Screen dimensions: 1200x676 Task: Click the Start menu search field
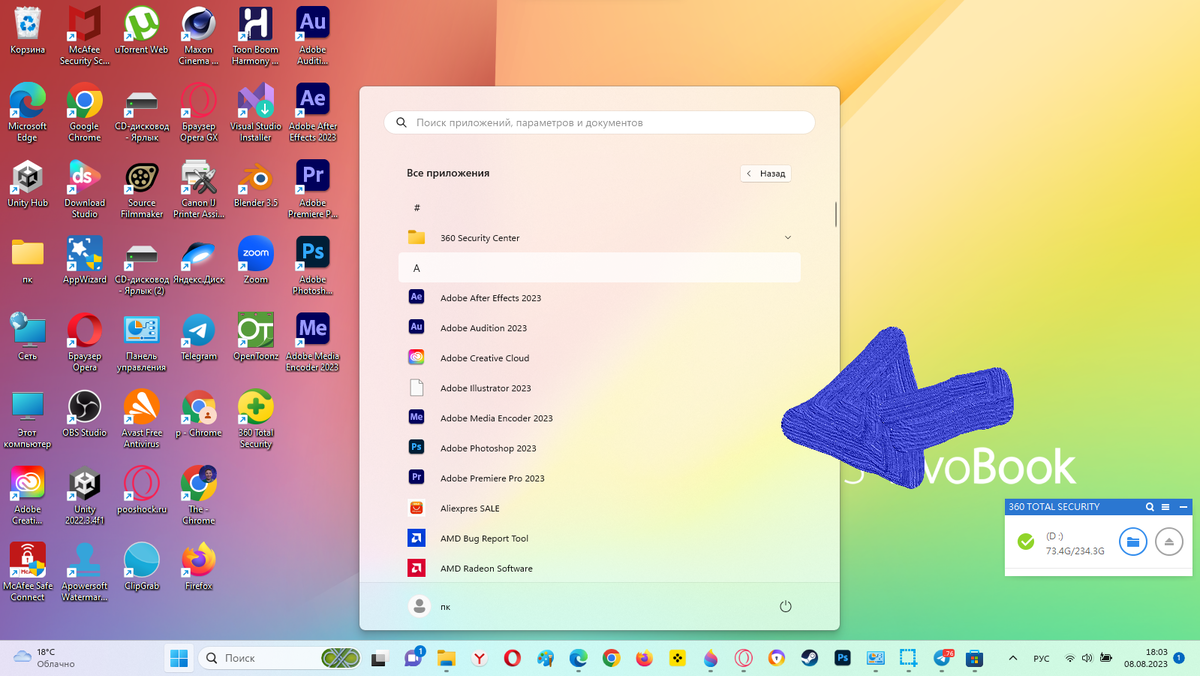pos(599,122)
